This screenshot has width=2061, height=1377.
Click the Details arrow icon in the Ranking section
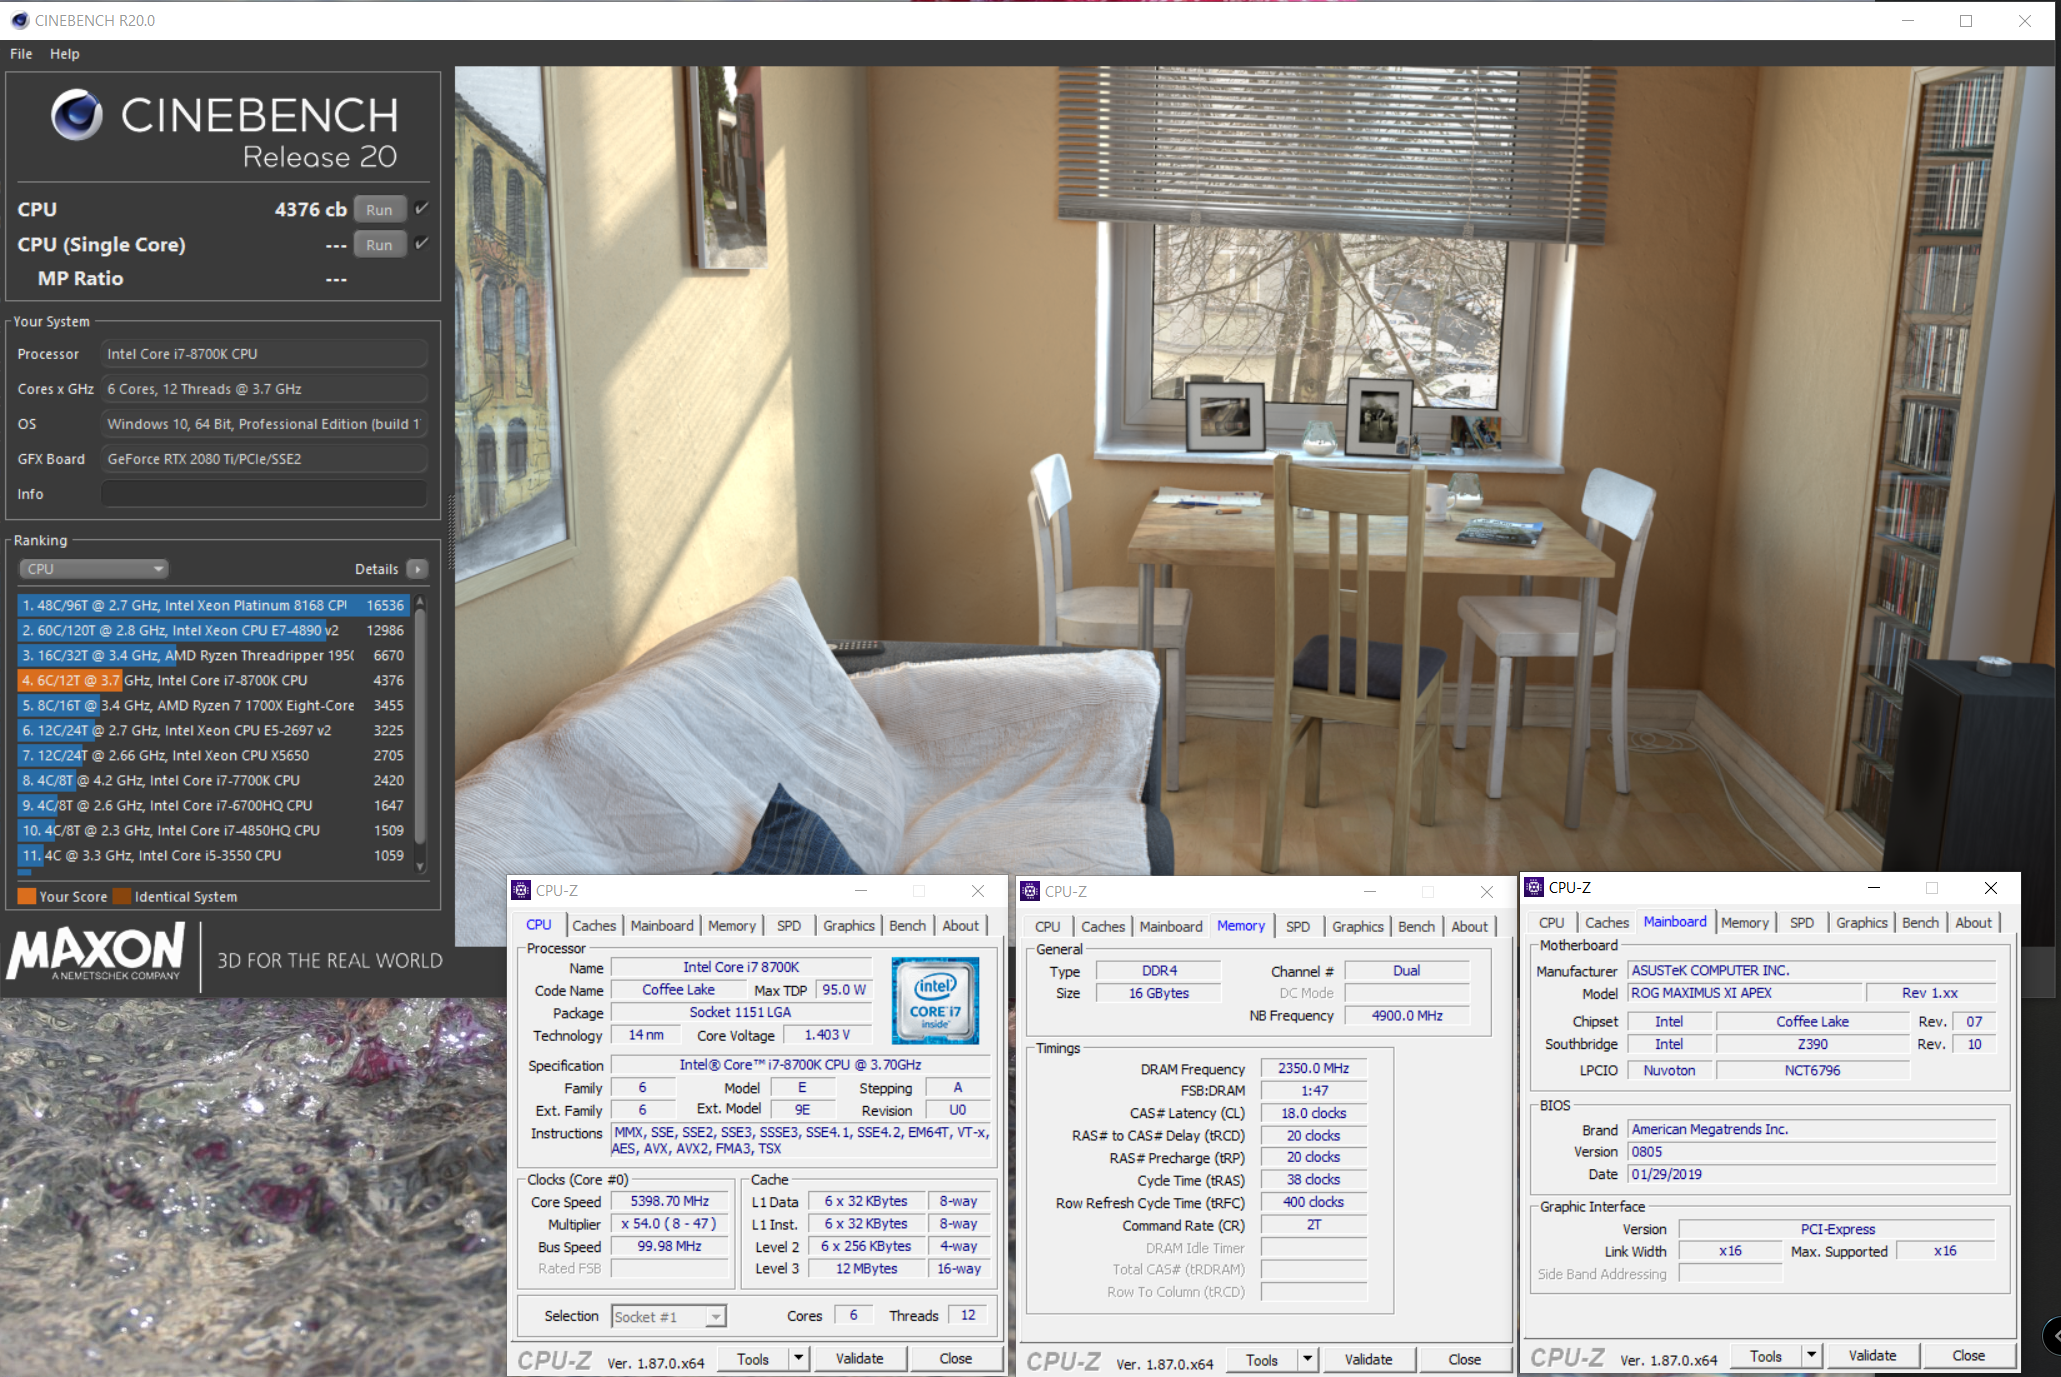[x=417, y=568]
